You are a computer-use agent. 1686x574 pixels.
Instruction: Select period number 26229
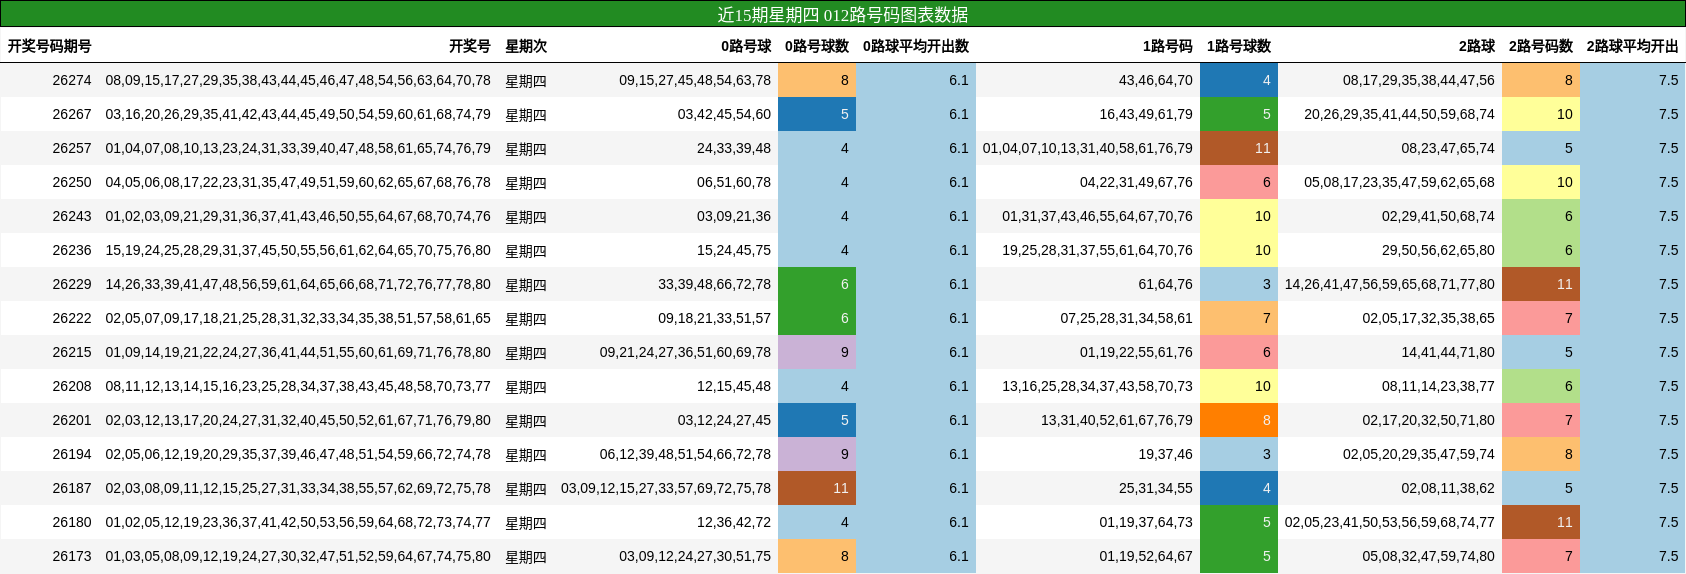(72, 284)
